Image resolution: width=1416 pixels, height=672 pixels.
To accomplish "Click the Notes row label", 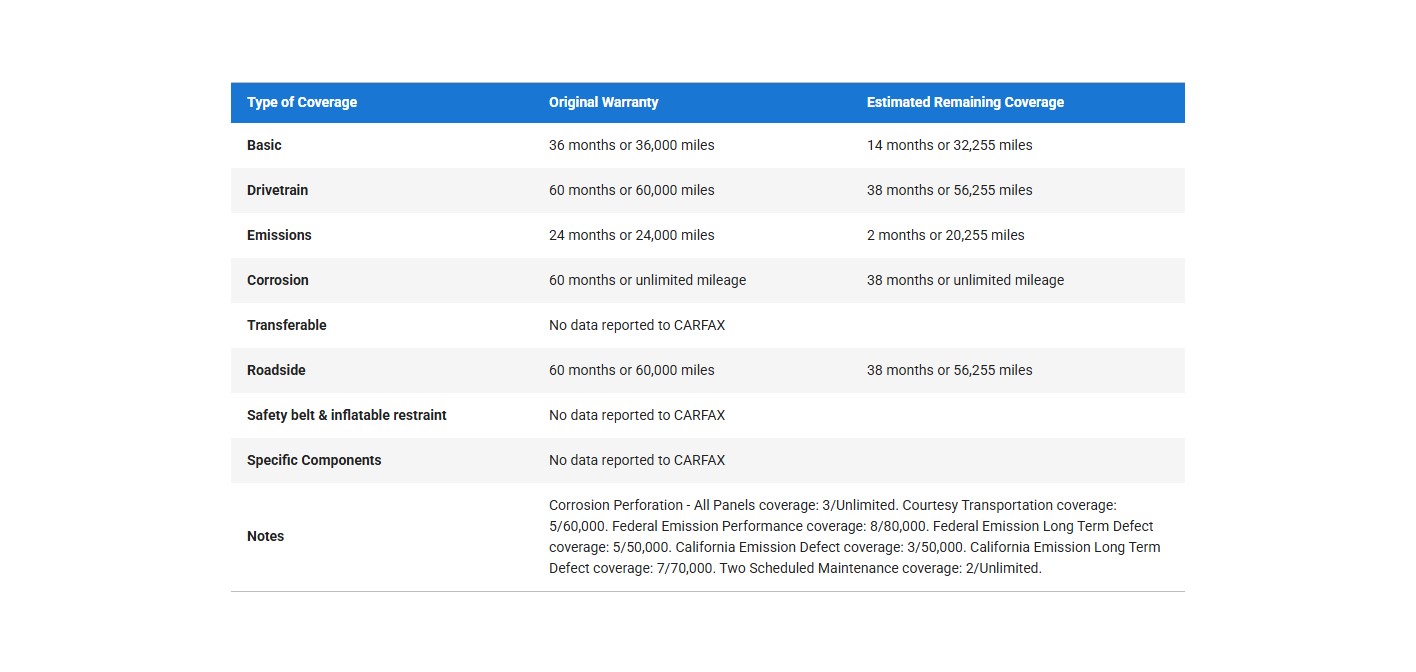I will coord(265,536).
